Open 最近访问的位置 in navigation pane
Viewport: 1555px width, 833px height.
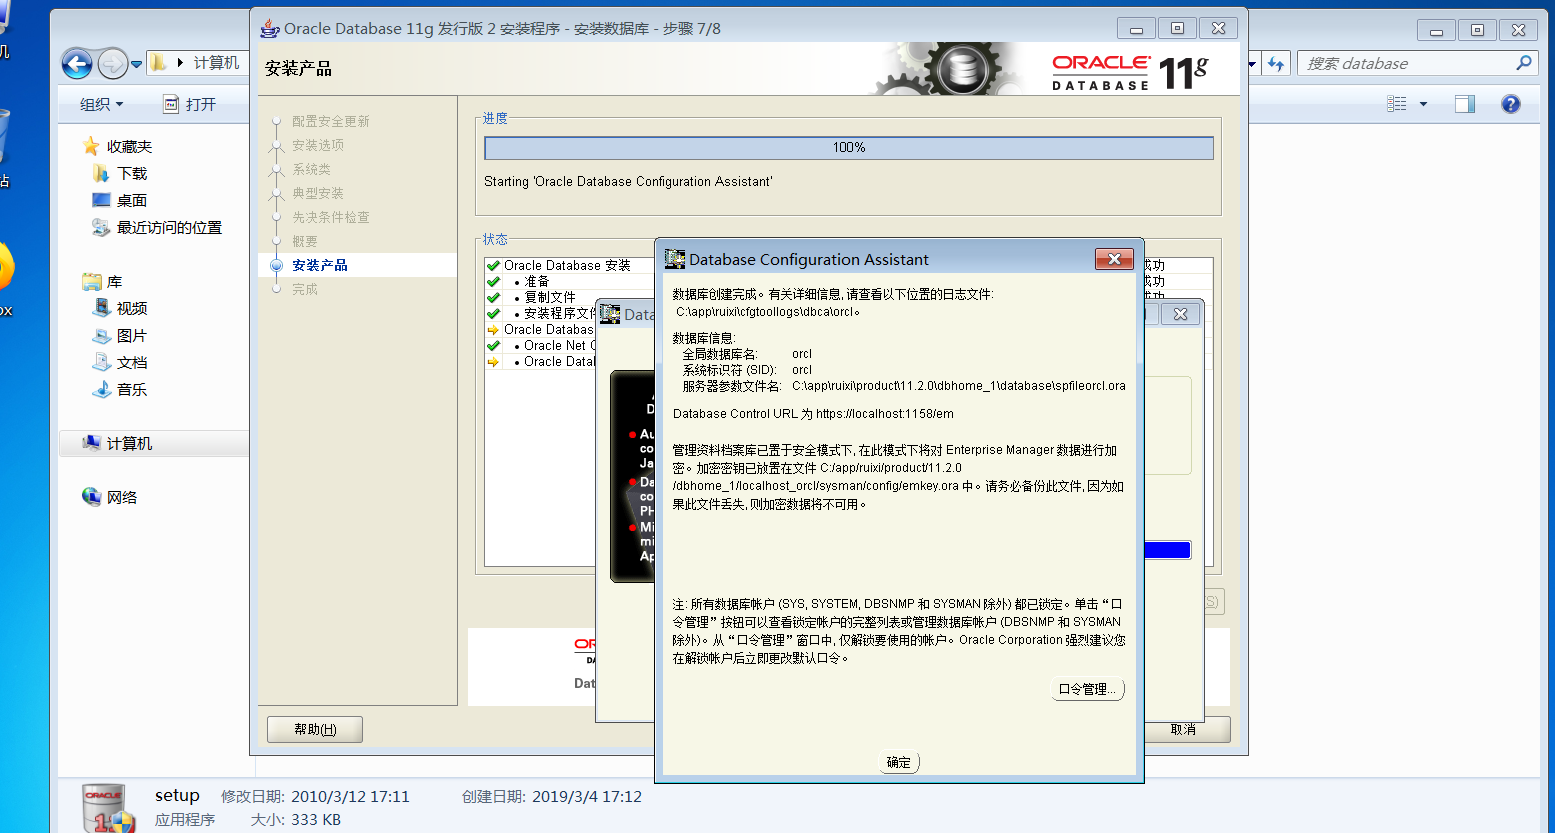[169, 227]
